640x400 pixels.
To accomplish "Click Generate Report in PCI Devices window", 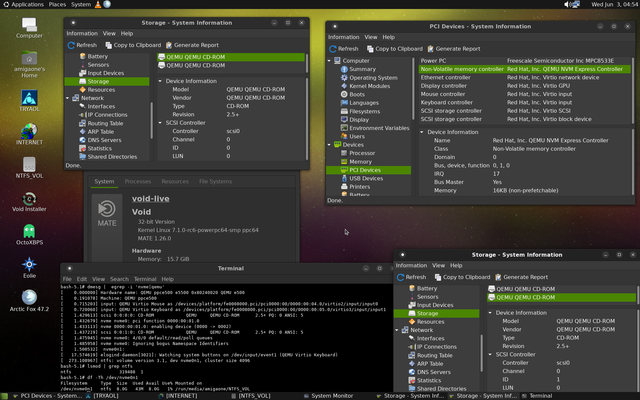I will coord(453,49).
